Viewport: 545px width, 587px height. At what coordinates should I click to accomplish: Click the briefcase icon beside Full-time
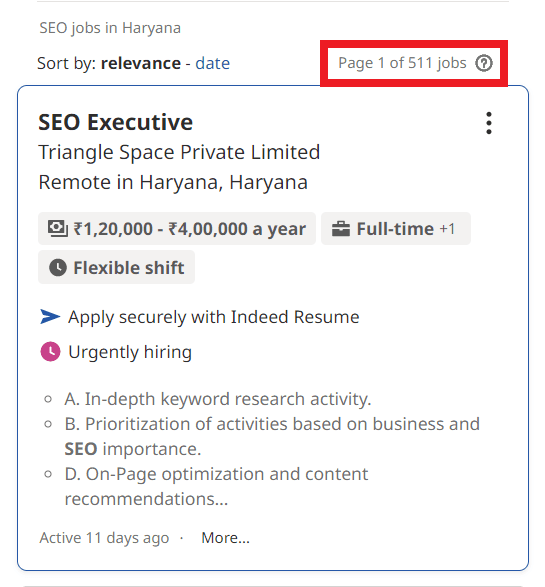[x=341, y=229]
